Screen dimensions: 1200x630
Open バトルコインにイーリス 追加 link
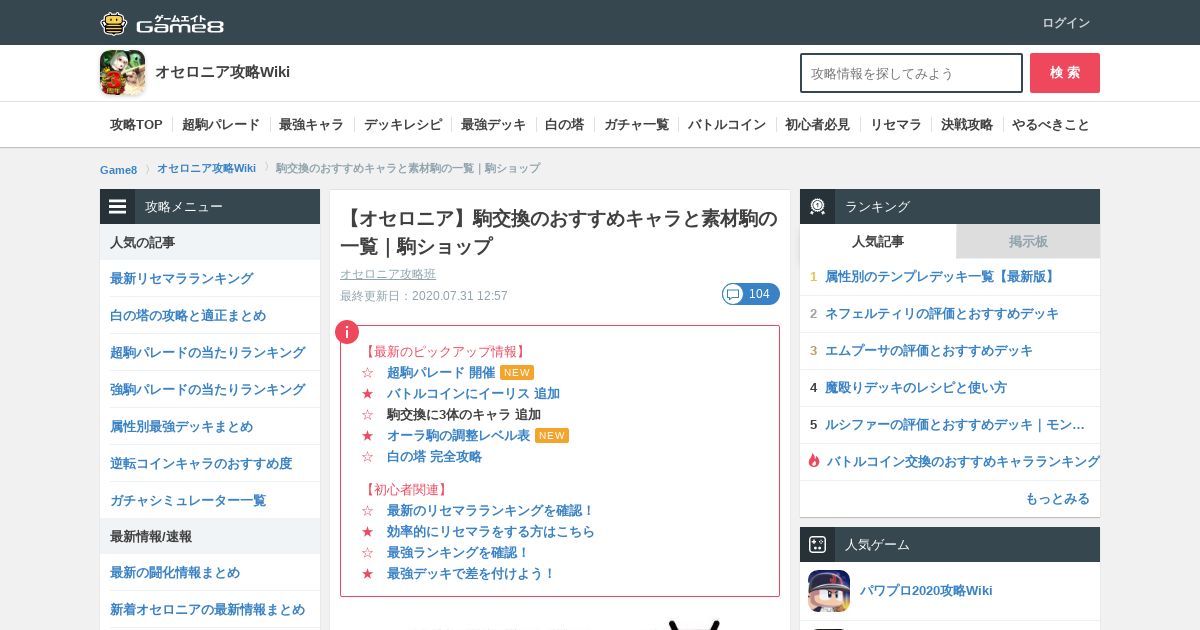pyautogui.click(x=473, y=393)
